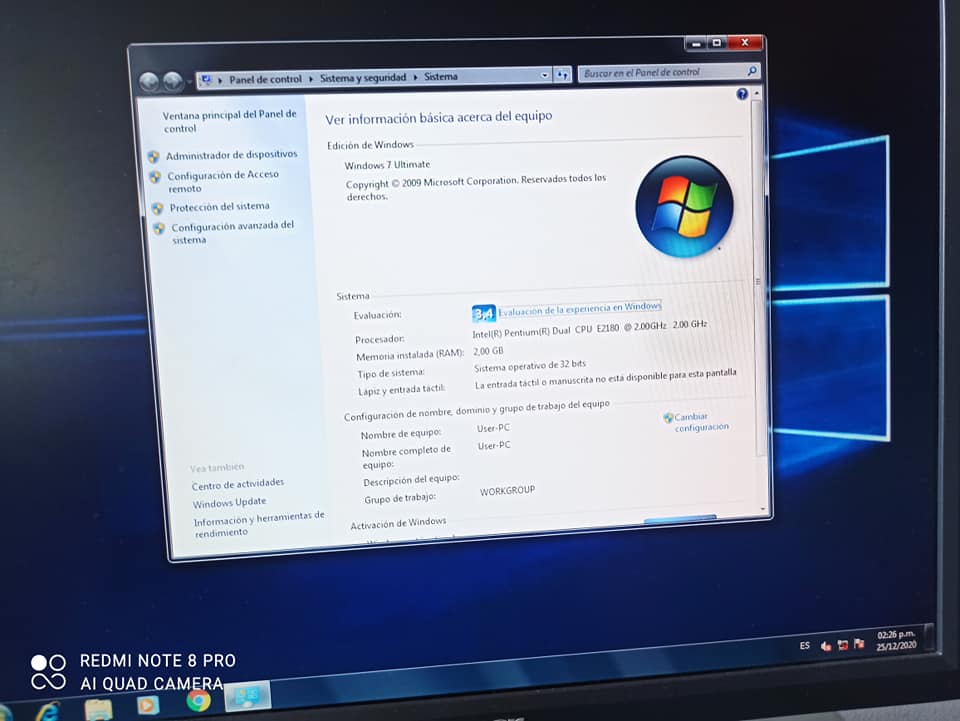
Task: Click the shield icon beside Configuración de Acceso remoto
Action: 155,177
